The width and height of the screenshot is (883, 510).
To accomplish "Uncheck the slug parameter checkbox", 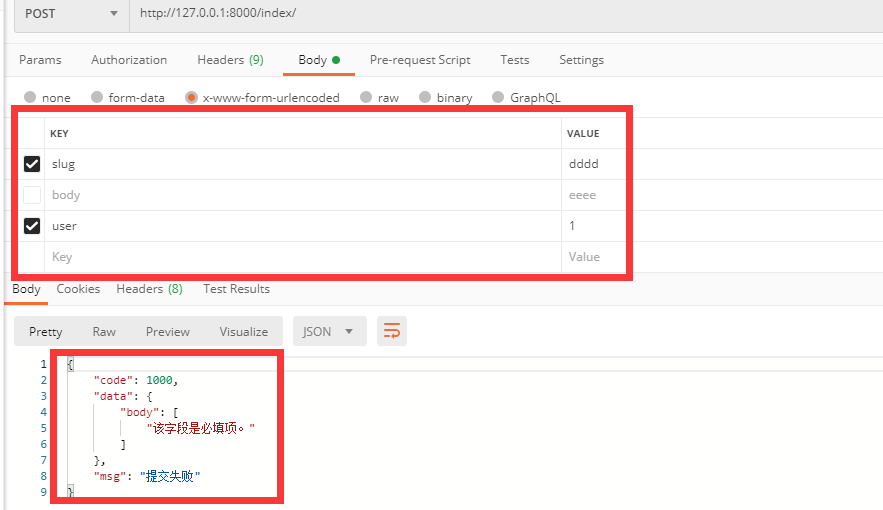I will (x=32, y=164).
